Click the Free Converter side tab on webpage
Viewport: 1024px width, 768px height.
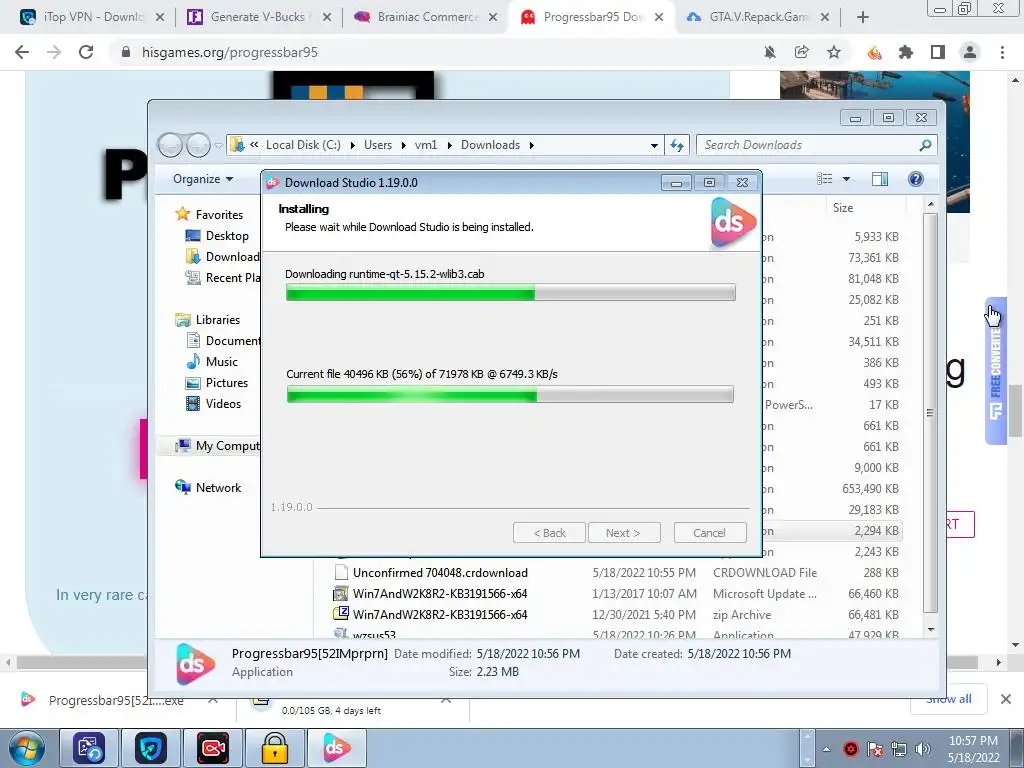pyautogui.click(x=996, y=370)
